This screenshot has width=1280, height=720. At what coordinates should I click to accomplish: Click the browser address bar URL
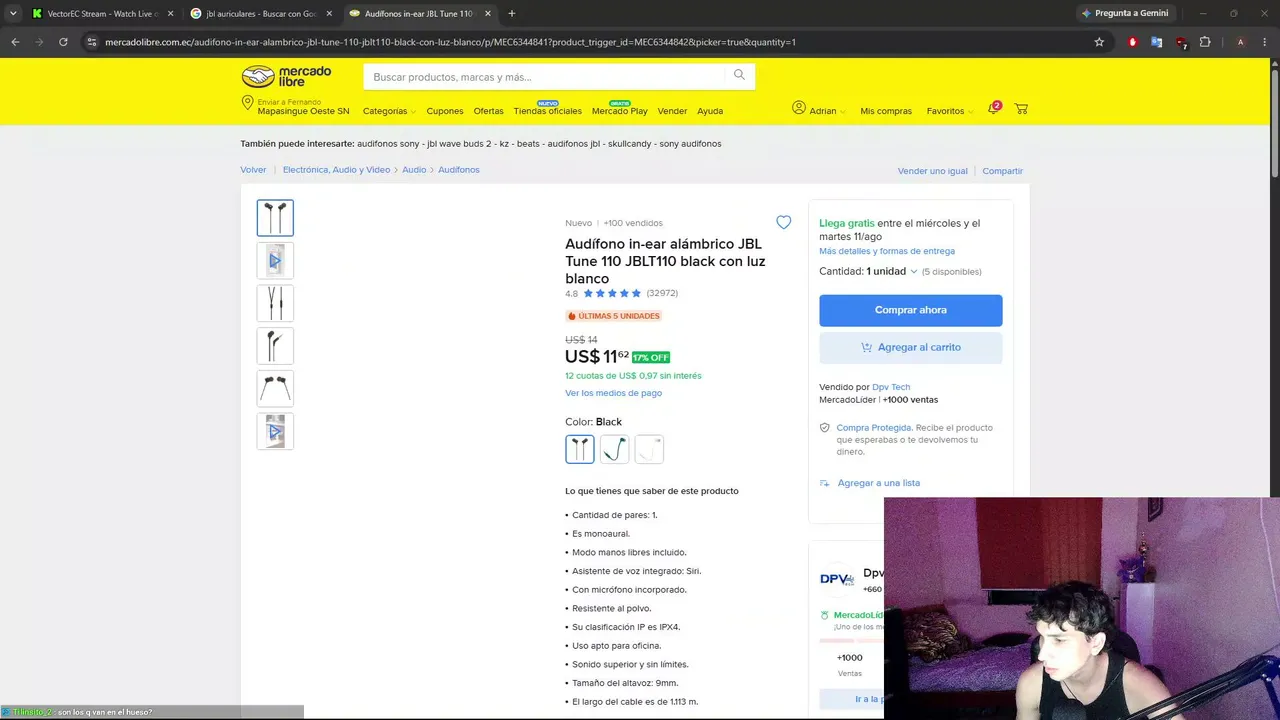pyautogui.click(x=450, y=42)
